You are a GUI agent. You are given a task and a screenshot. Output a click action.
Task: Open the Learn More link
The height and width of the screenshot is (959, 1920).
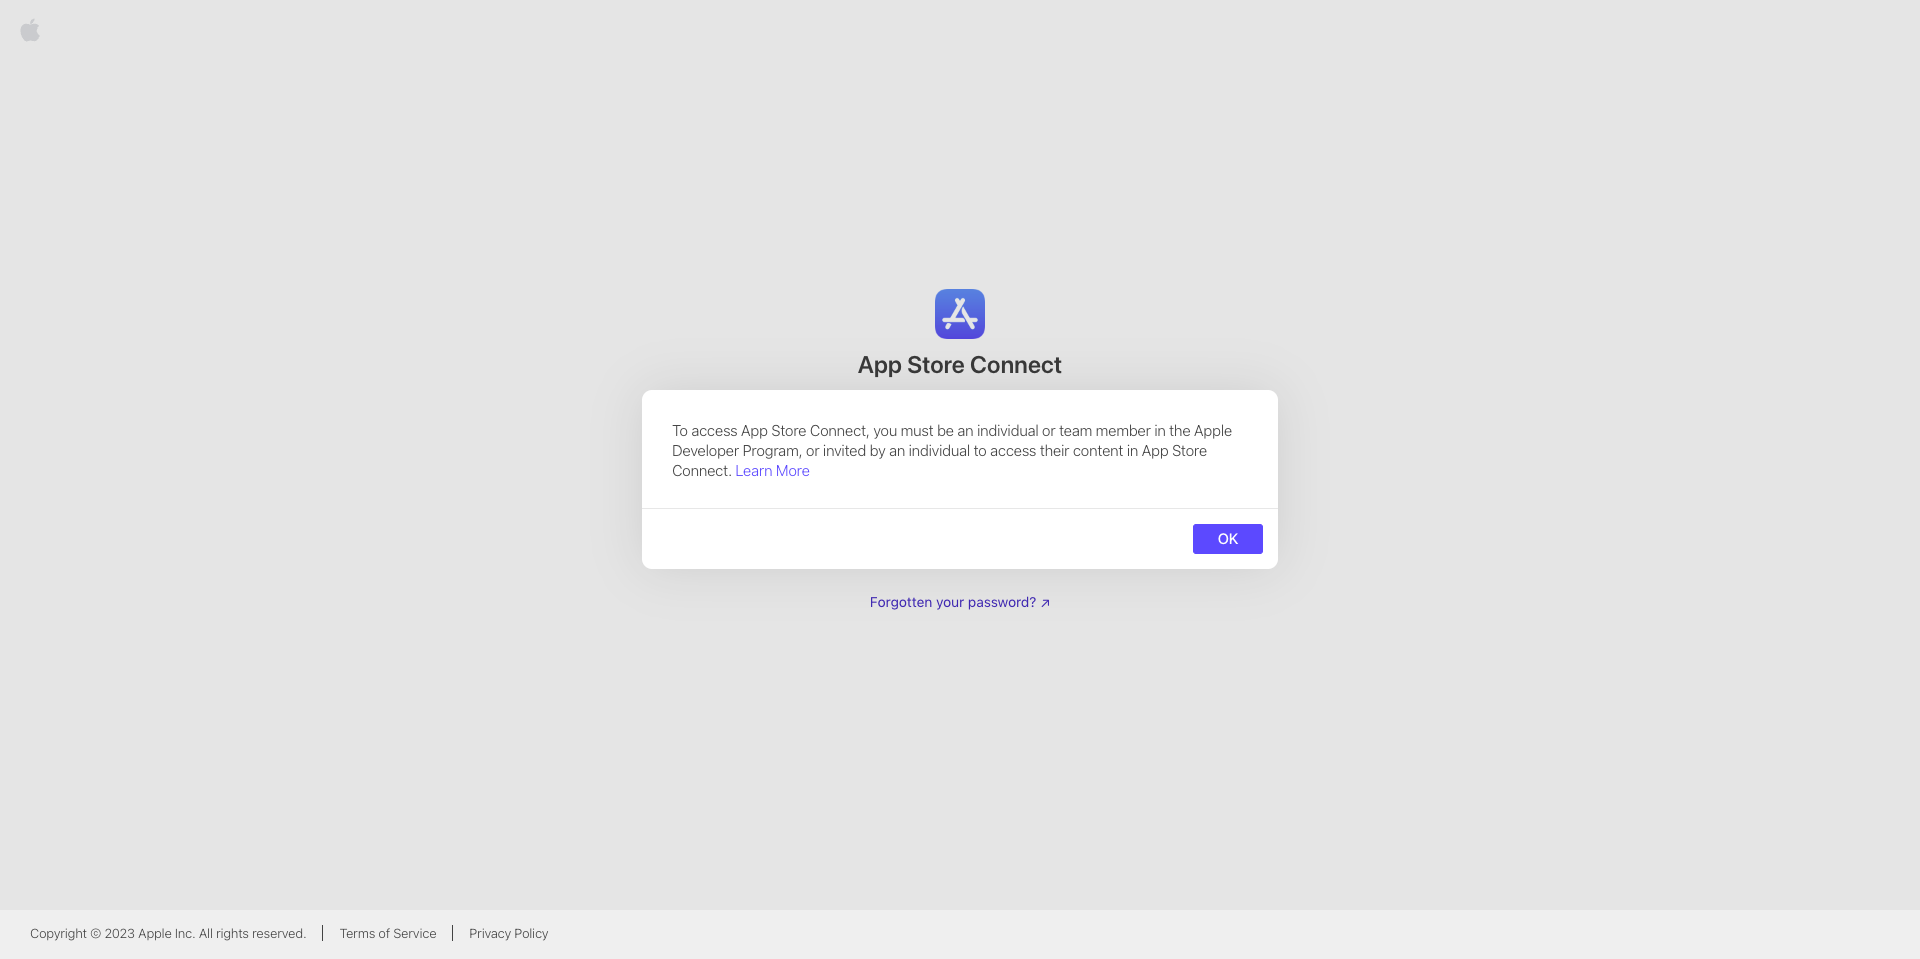point(772,471)
